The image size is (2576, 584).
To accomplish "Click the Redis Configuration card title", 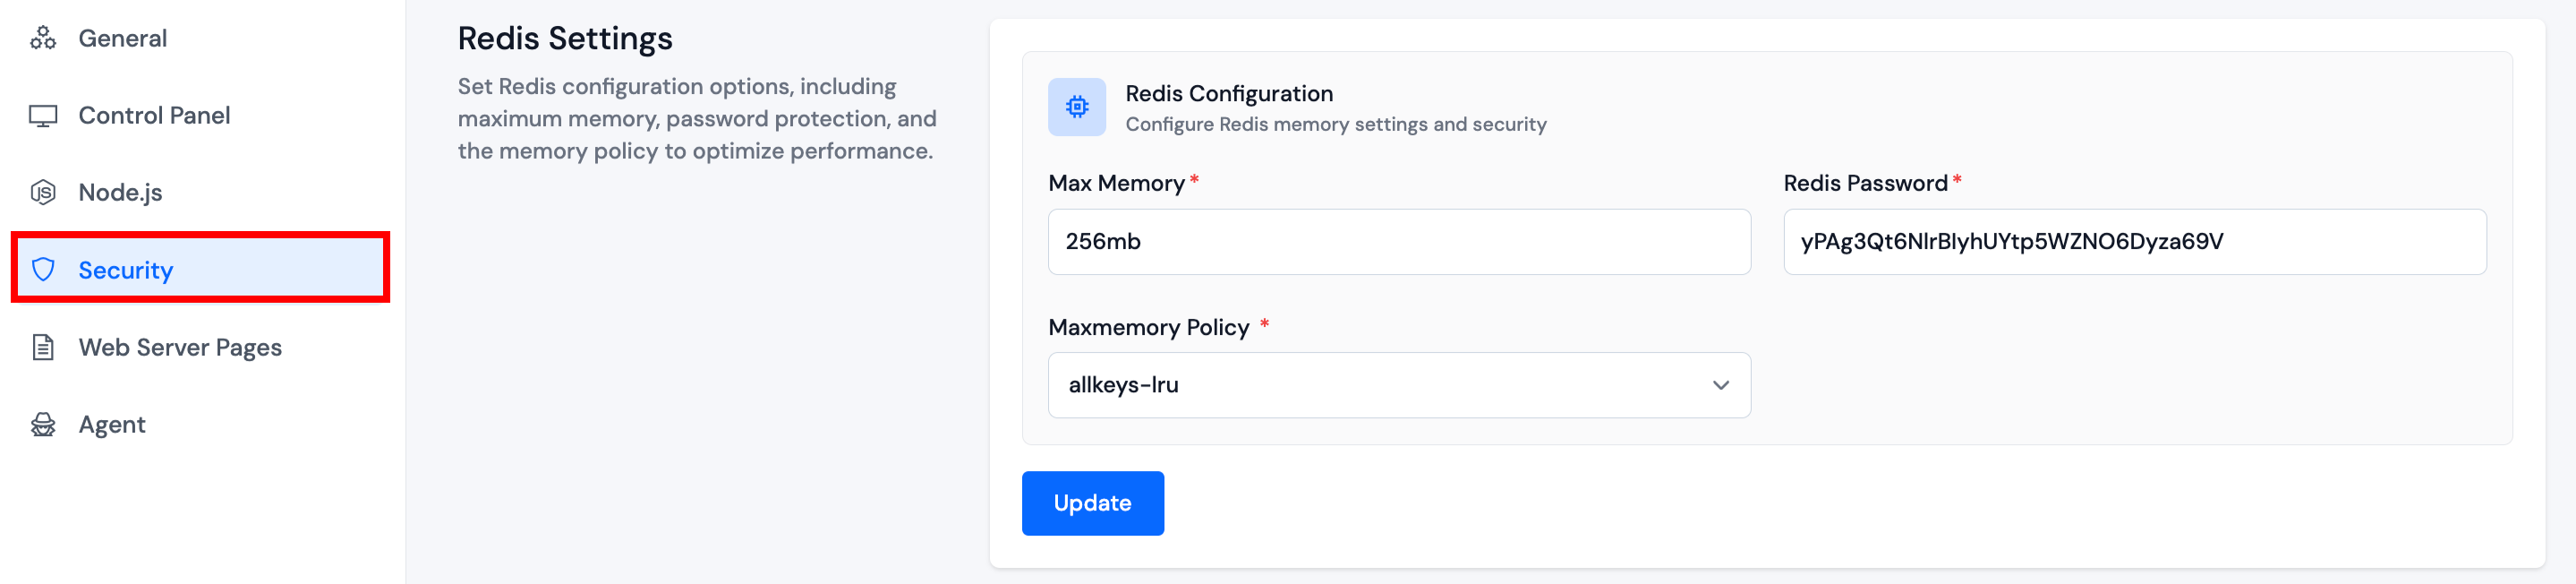I will pos(1228,94).
